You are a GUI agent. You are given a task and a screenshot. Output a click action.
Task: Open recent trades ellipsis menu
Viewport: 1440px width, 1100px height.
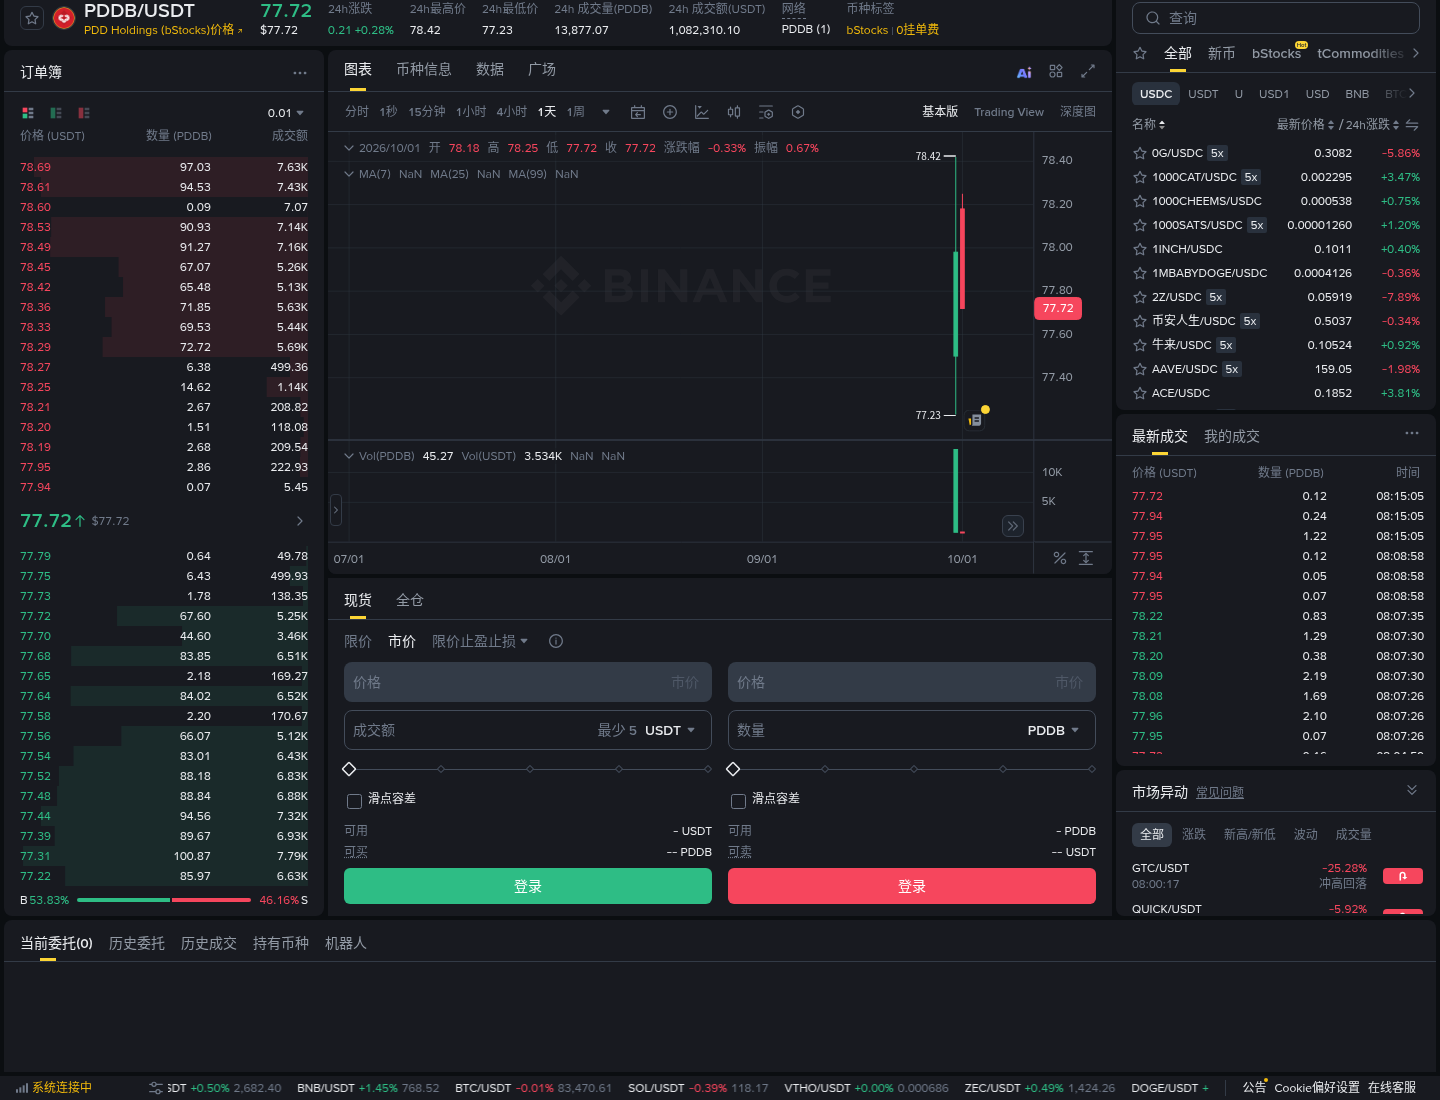1412,433
